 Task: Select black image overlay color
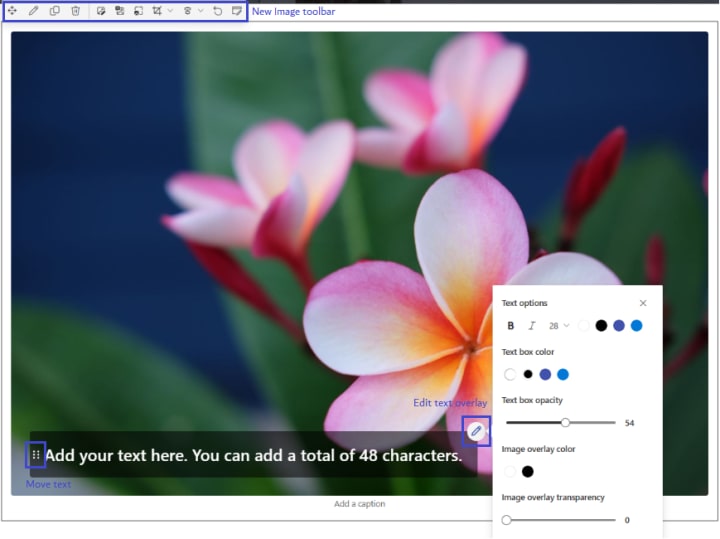tap(528, 472)
